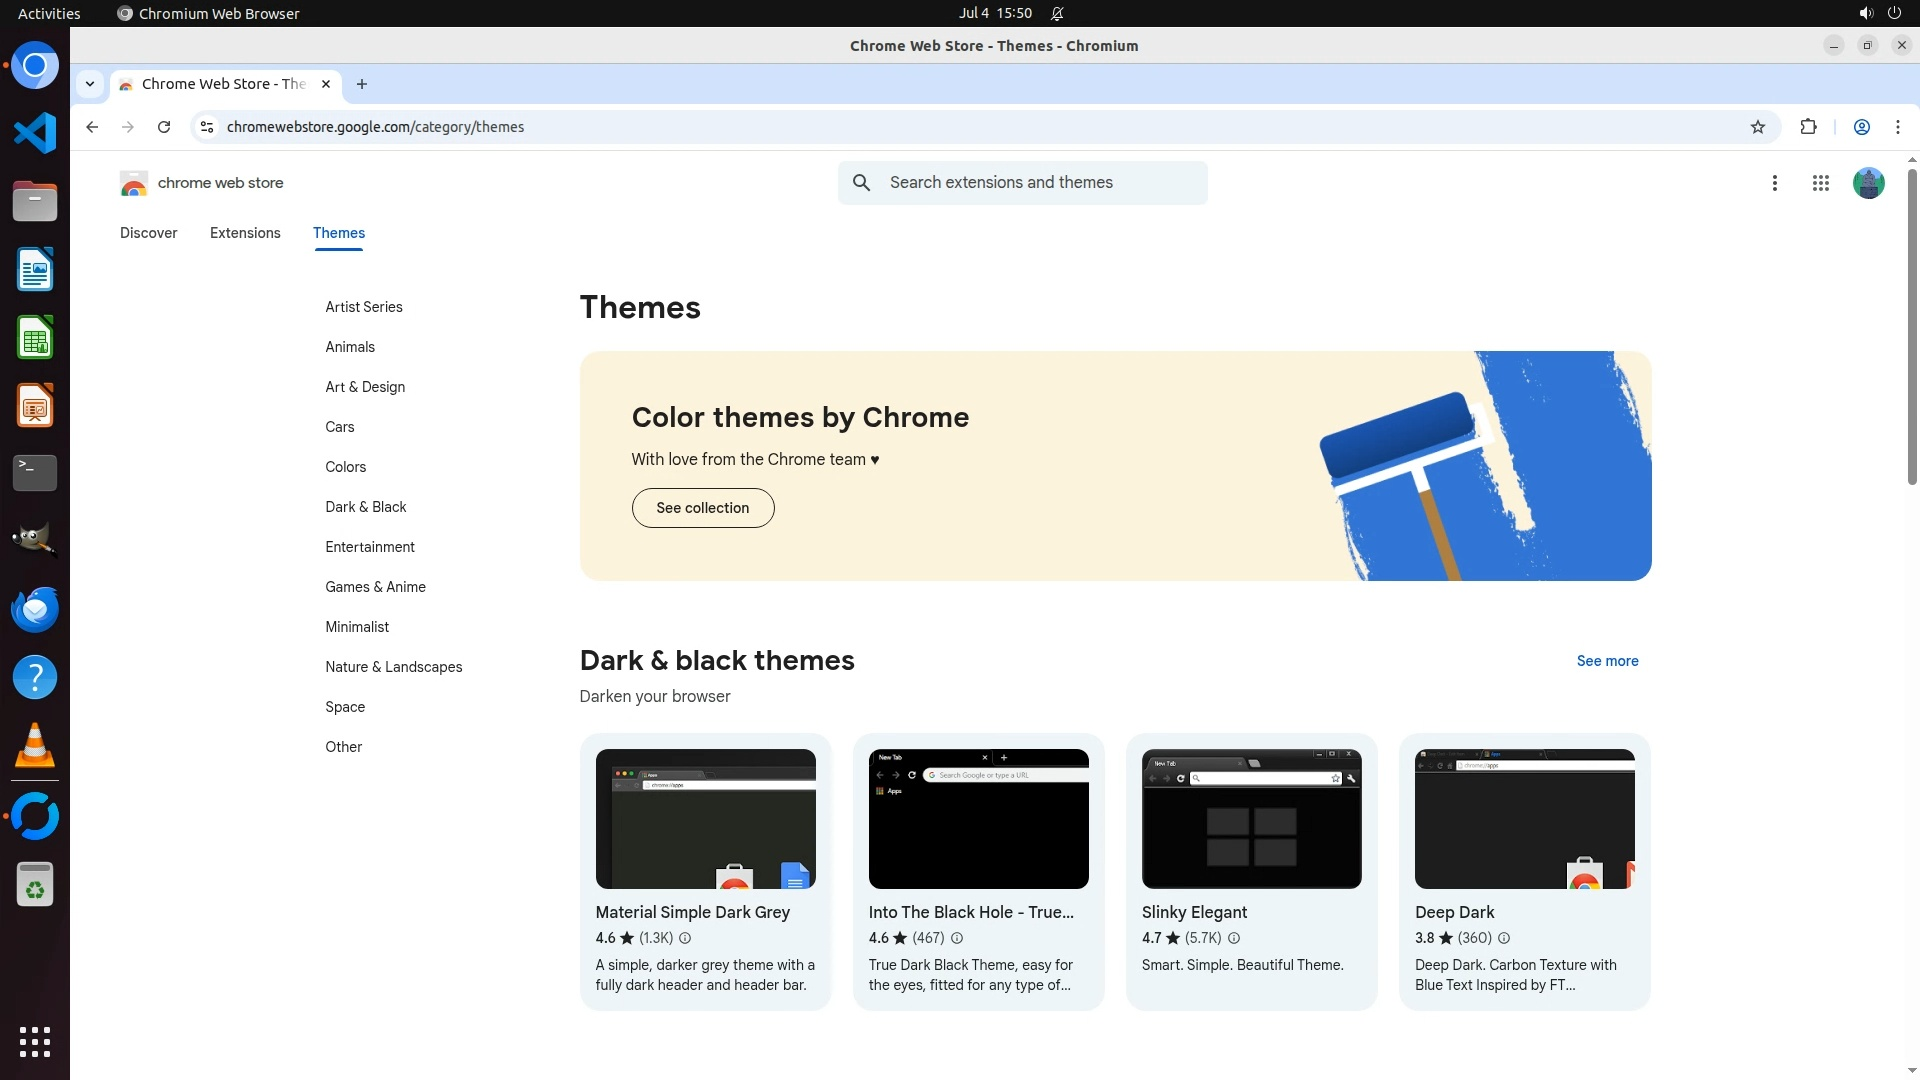Switch to the Extensions tab
The height and width of the screenshot is (1080, 1920).
(x=245, y=233)
